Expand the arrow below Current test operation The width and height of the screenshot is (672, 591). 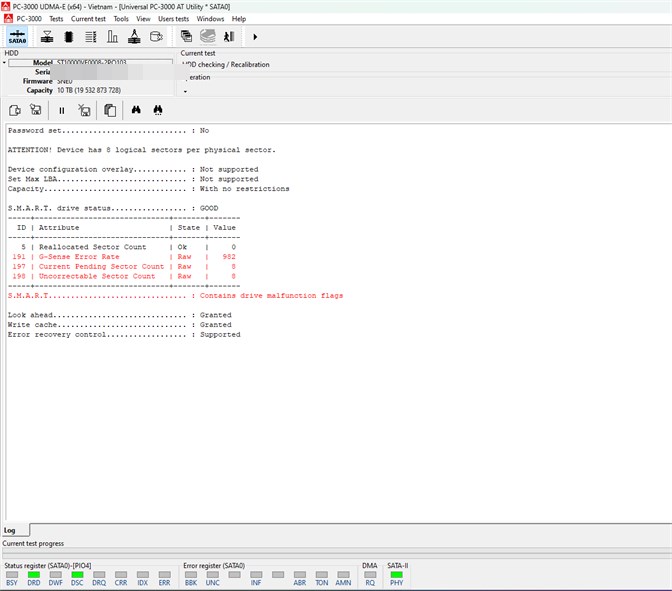tap(185, 91)
